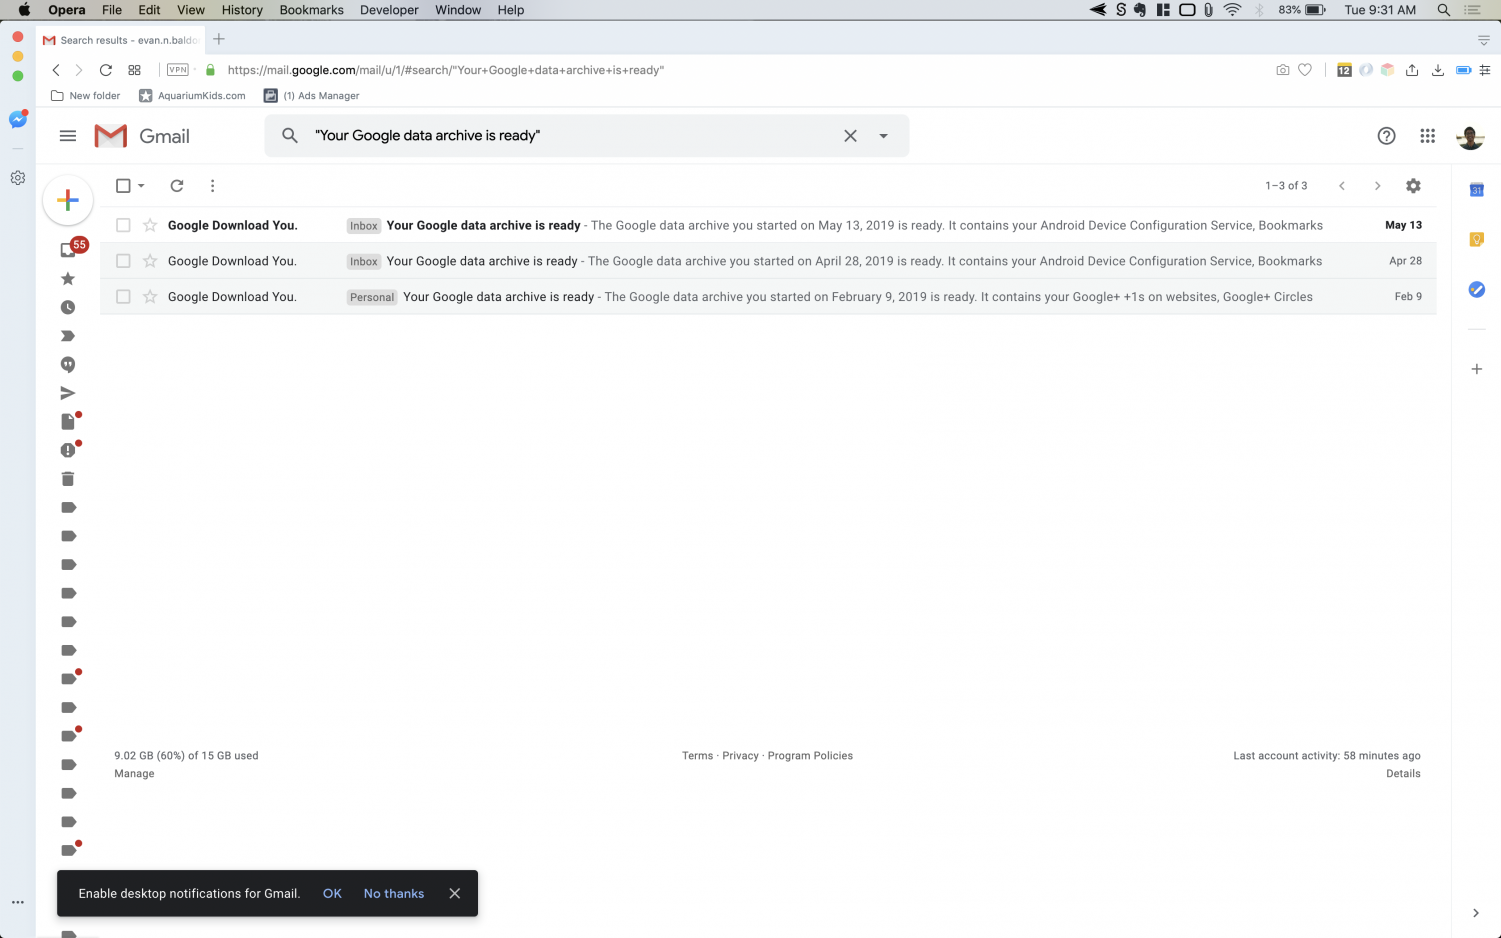Open the Sent mail paper-plane icon
Viewport: 1501px width, 938px height.
tap(68, 394)
